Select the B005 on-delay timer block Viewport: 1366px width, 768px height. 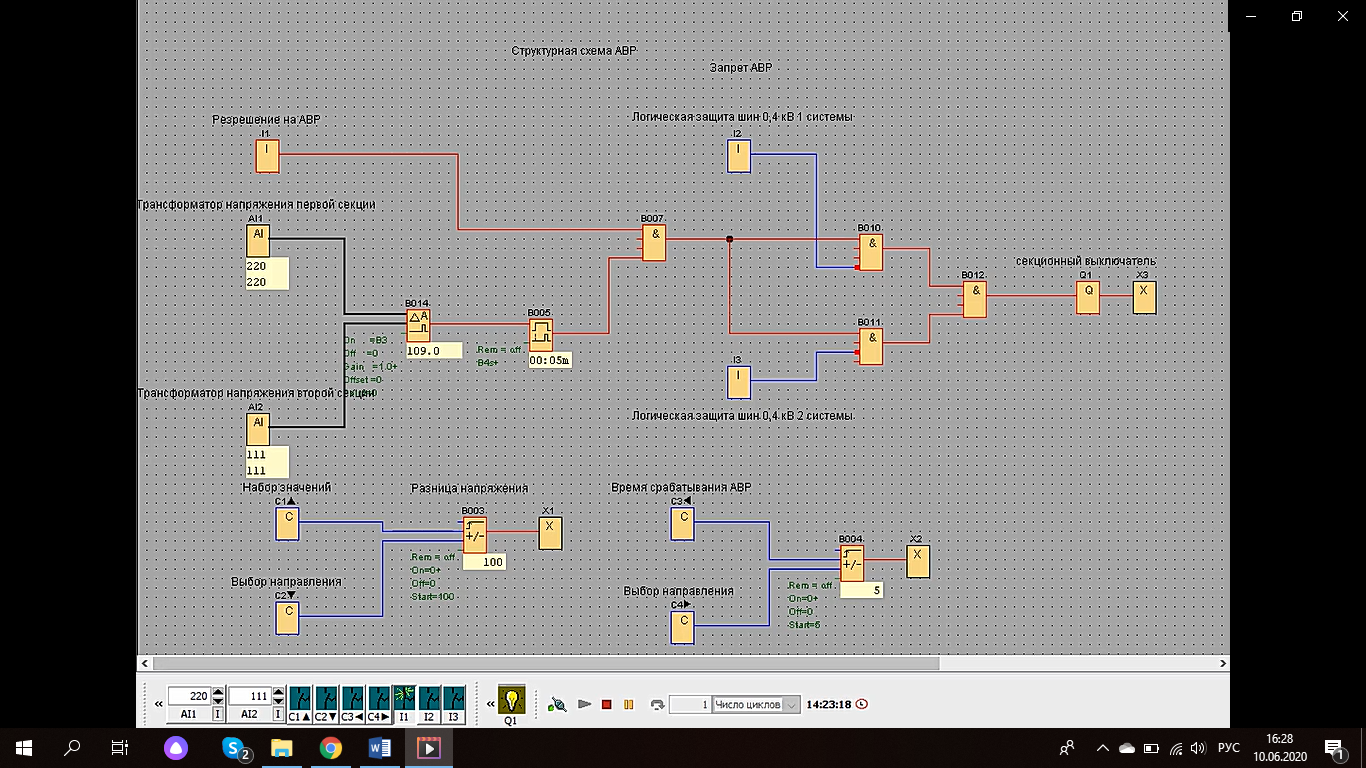click(x=540, y=334)
